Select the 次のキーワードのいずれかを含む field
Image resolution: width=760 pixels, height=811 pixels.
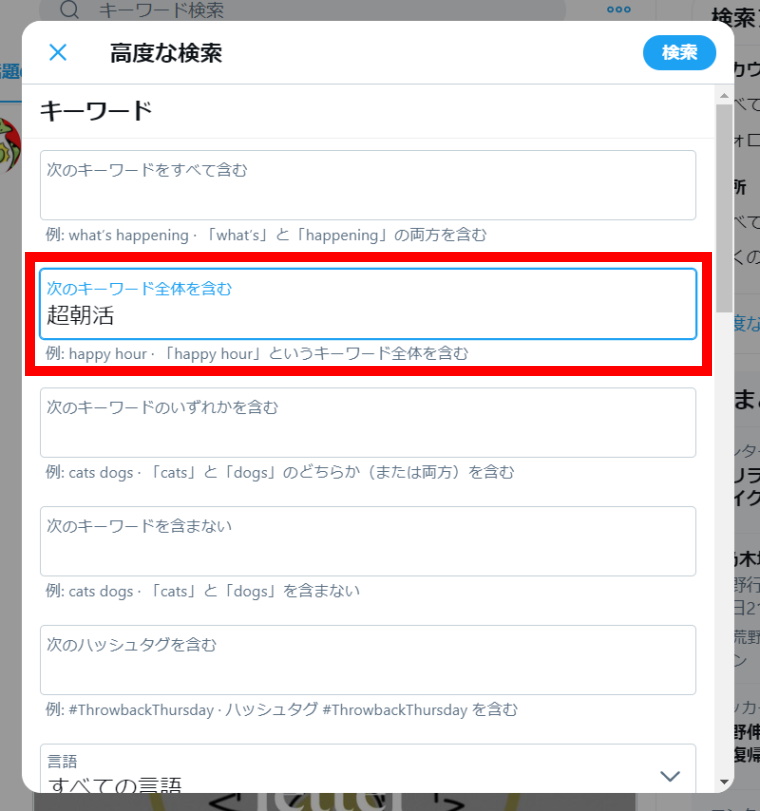pyautogui.click(x=368, y=423)
